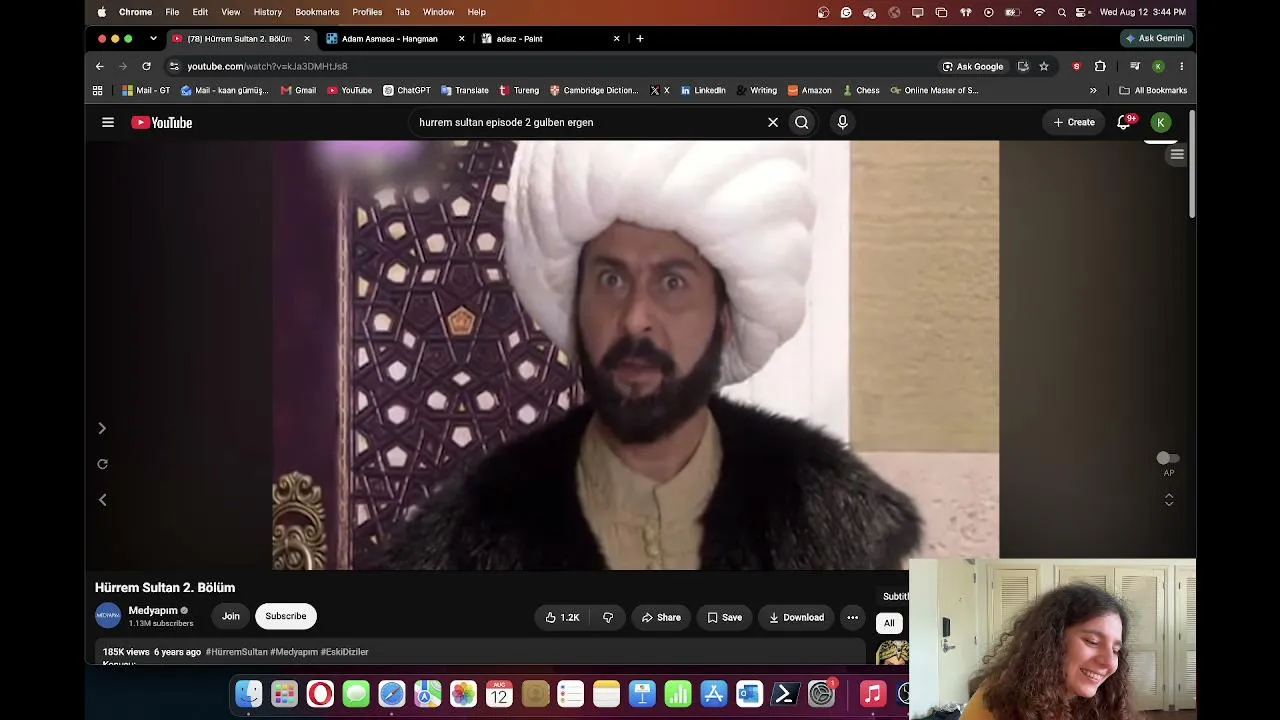Viewport: 1280px width, 720px height.
Task: Open the tab search dropdown arrow
Action: [x=153, y=39]
